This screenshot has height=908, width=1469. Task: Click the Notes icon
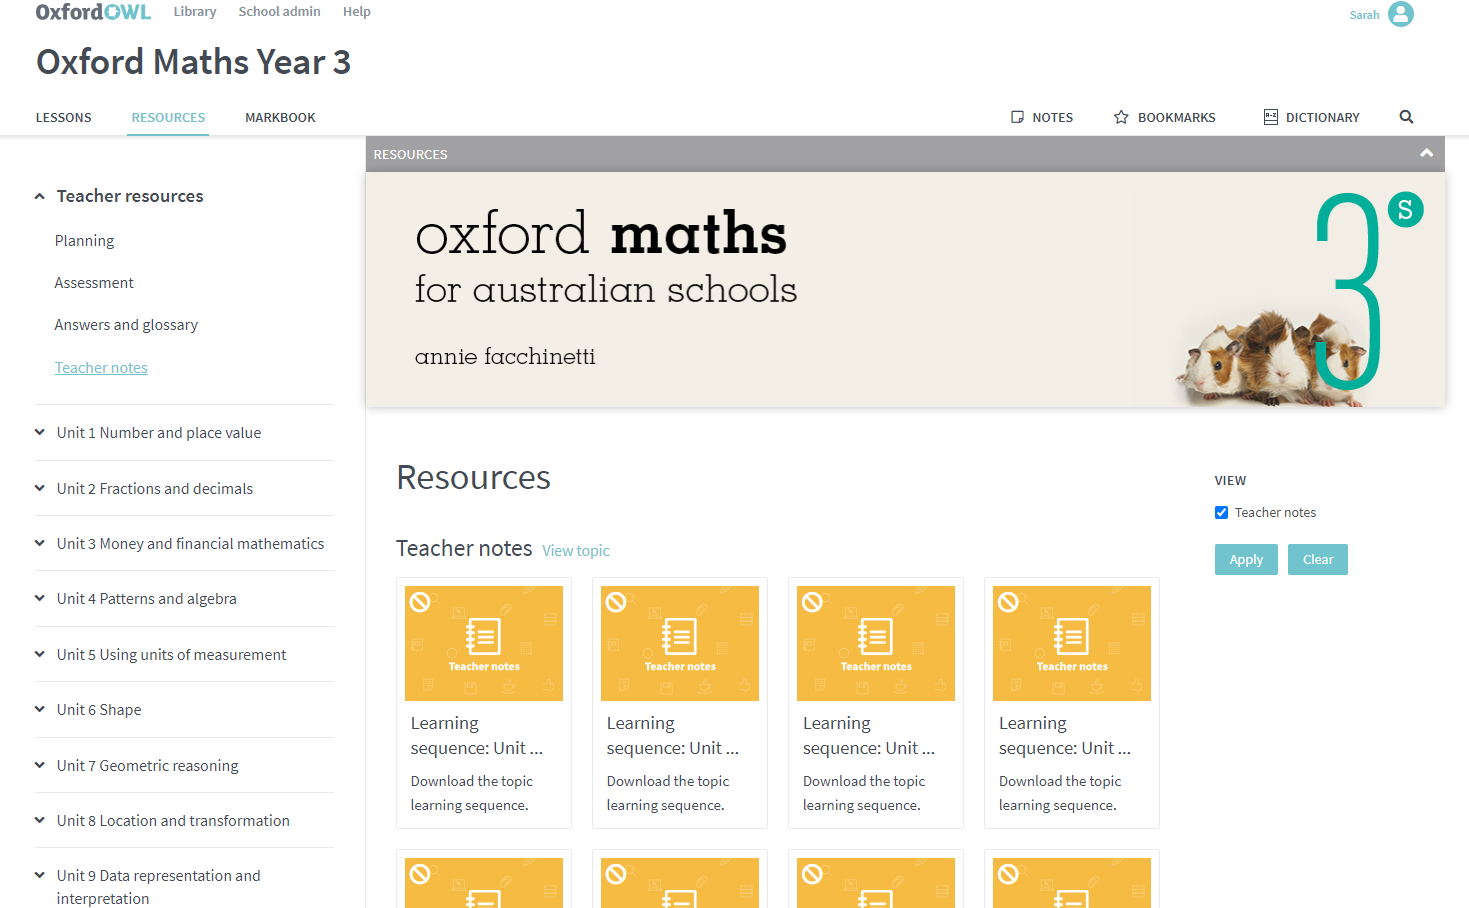point(1018,117)
